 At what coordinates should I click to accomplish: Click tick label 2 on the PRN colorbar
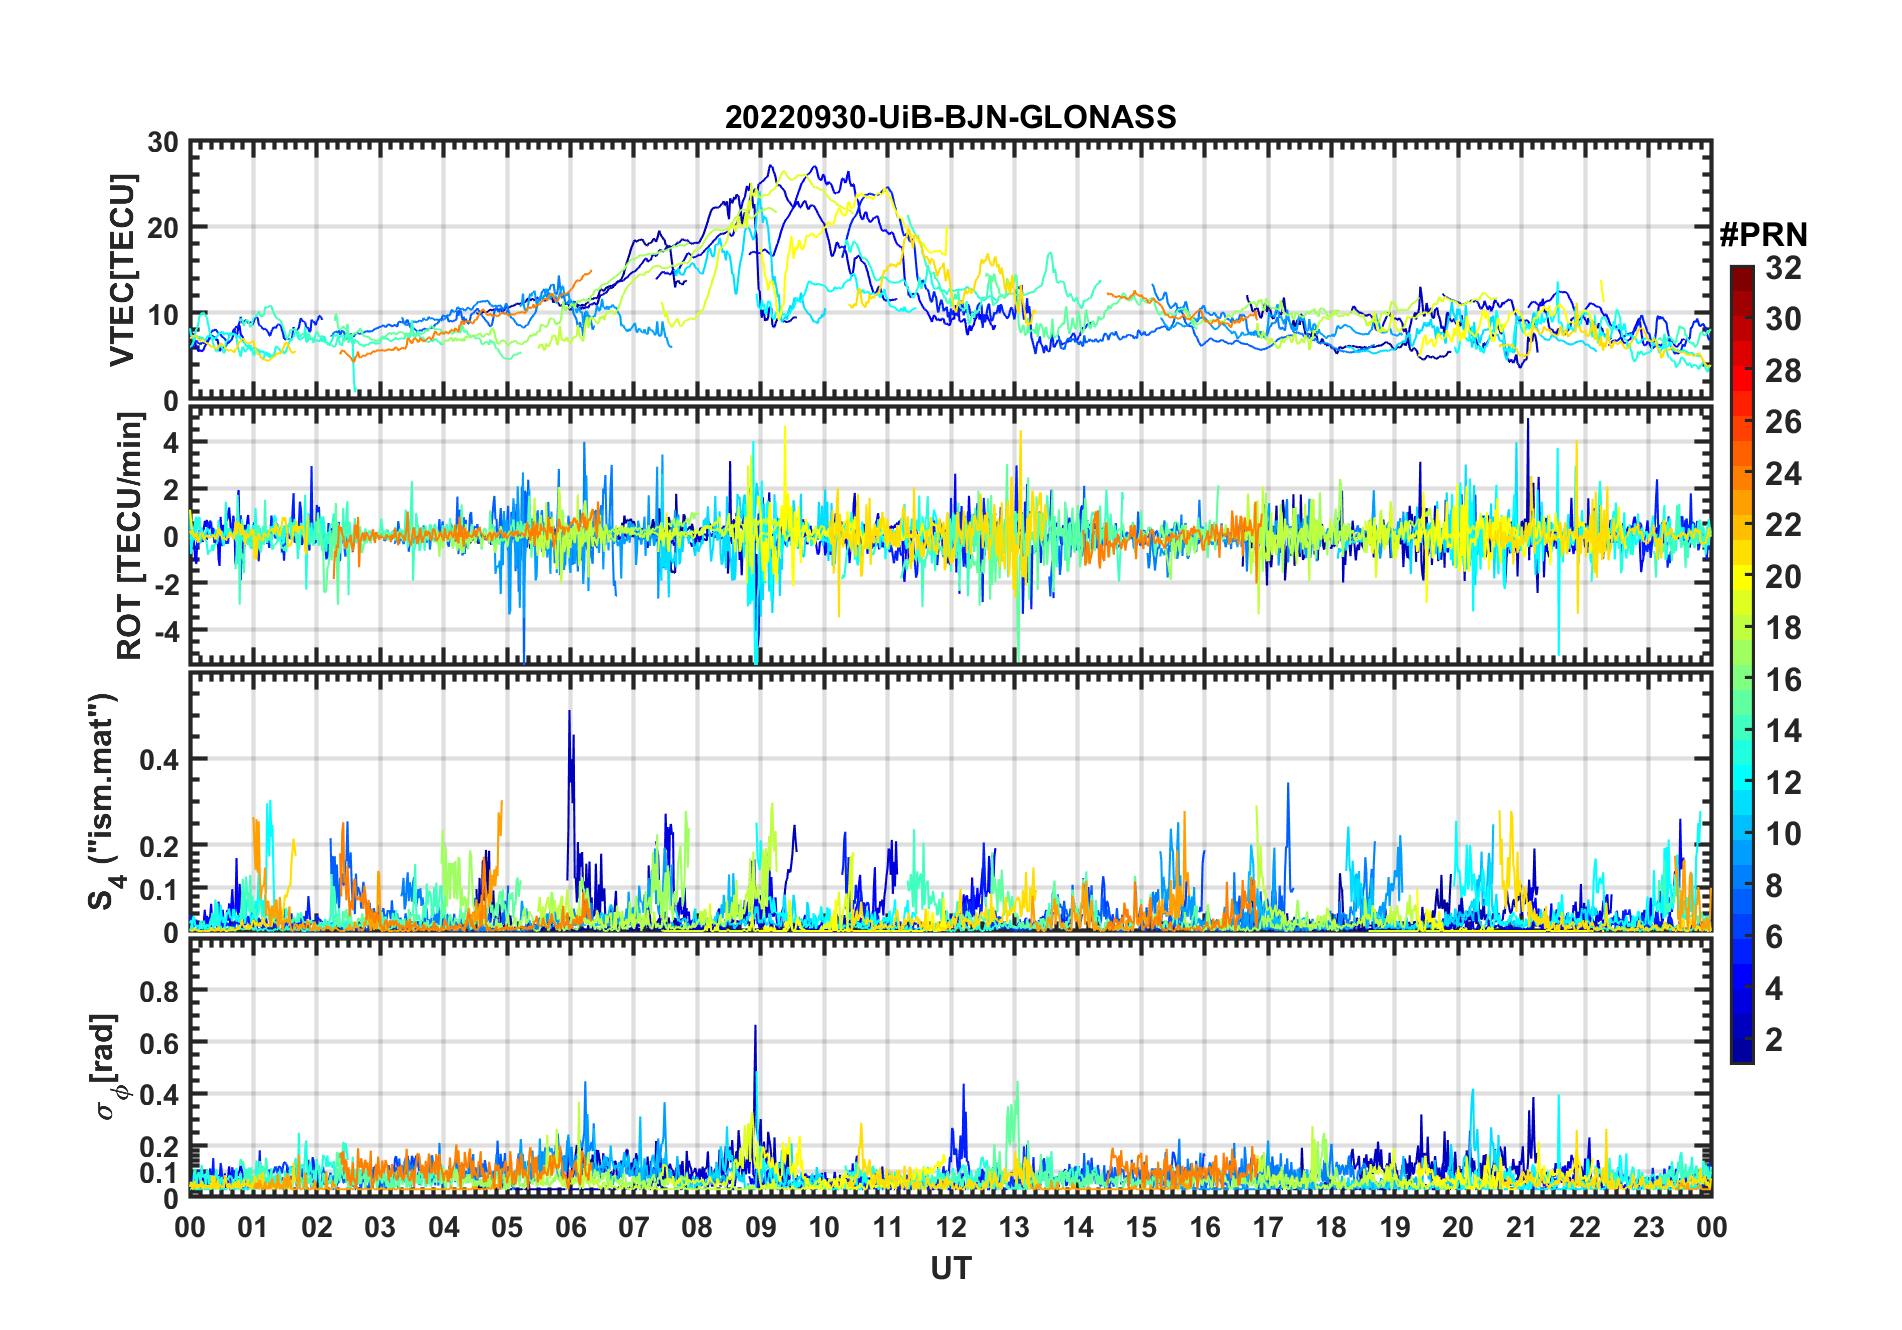point(1774,1040)
